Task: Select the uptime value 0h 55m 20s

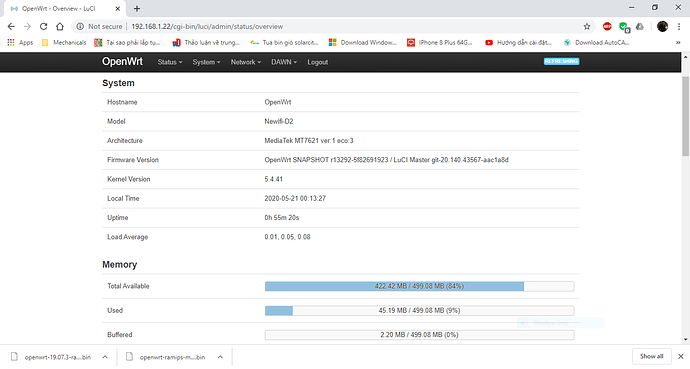Action: (x=282, y=218)
